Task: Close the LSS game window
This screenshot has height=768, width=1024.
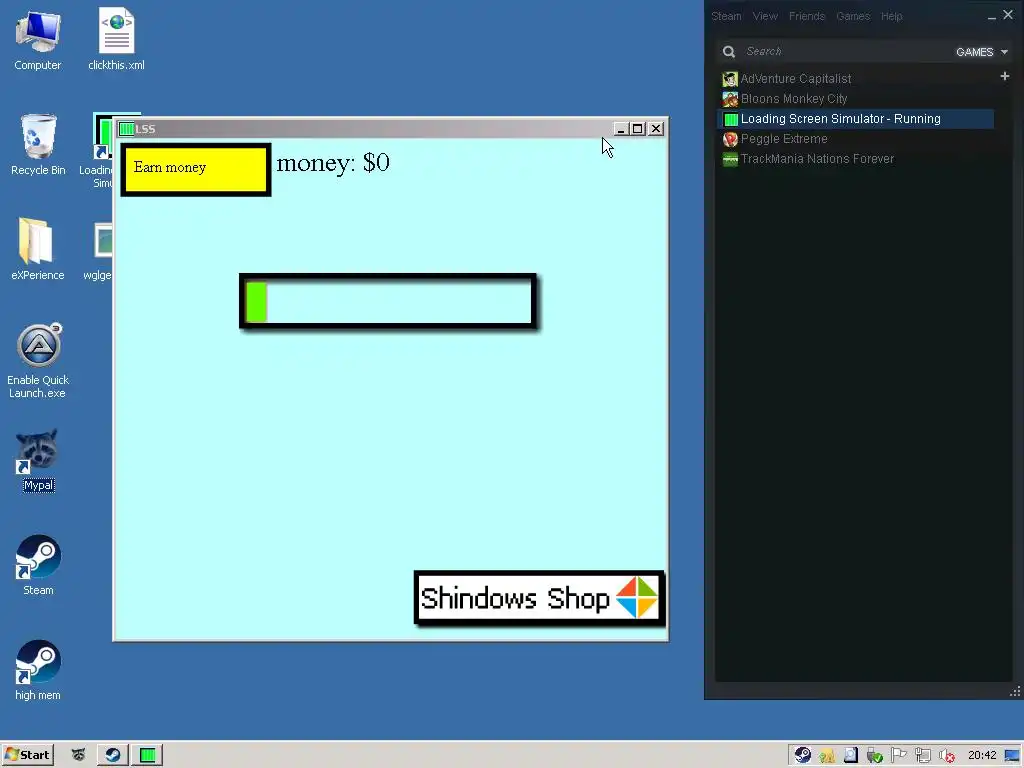Action: 656,129
